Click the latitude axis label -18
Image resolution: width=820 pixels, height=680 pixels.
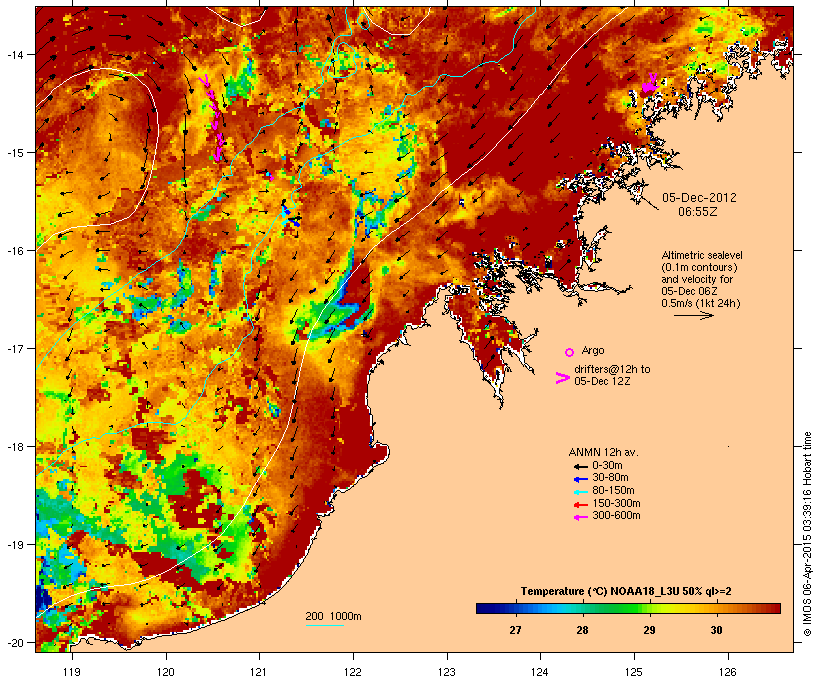[15, 447]
